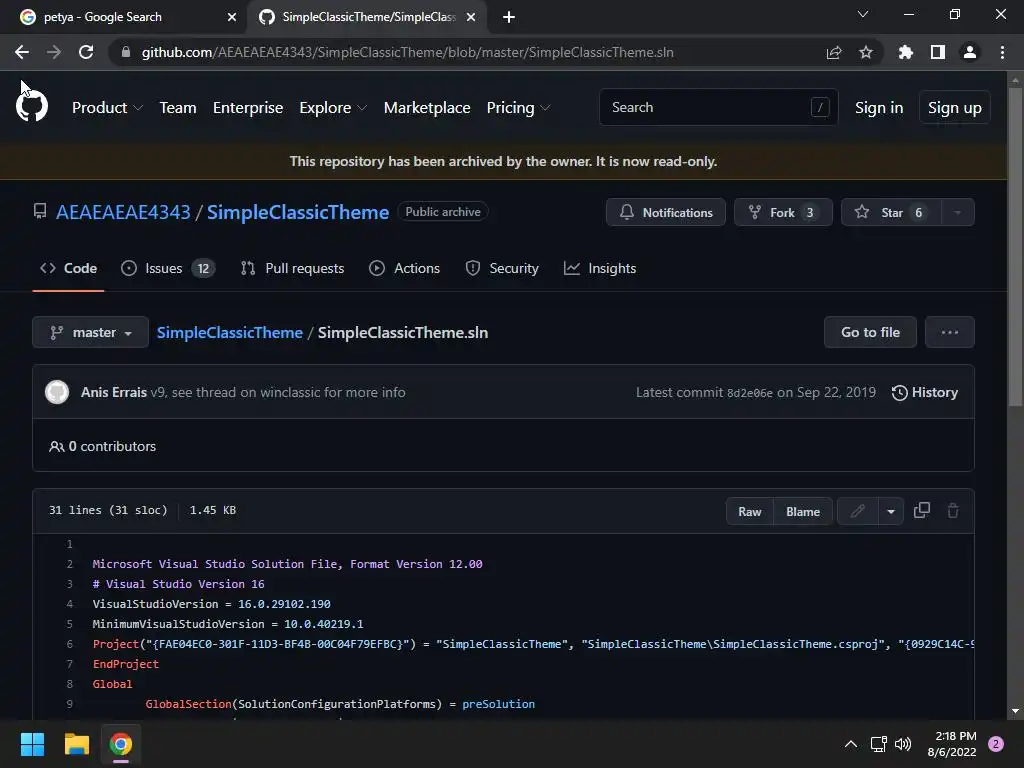Click the network icon in system tray

878,744
